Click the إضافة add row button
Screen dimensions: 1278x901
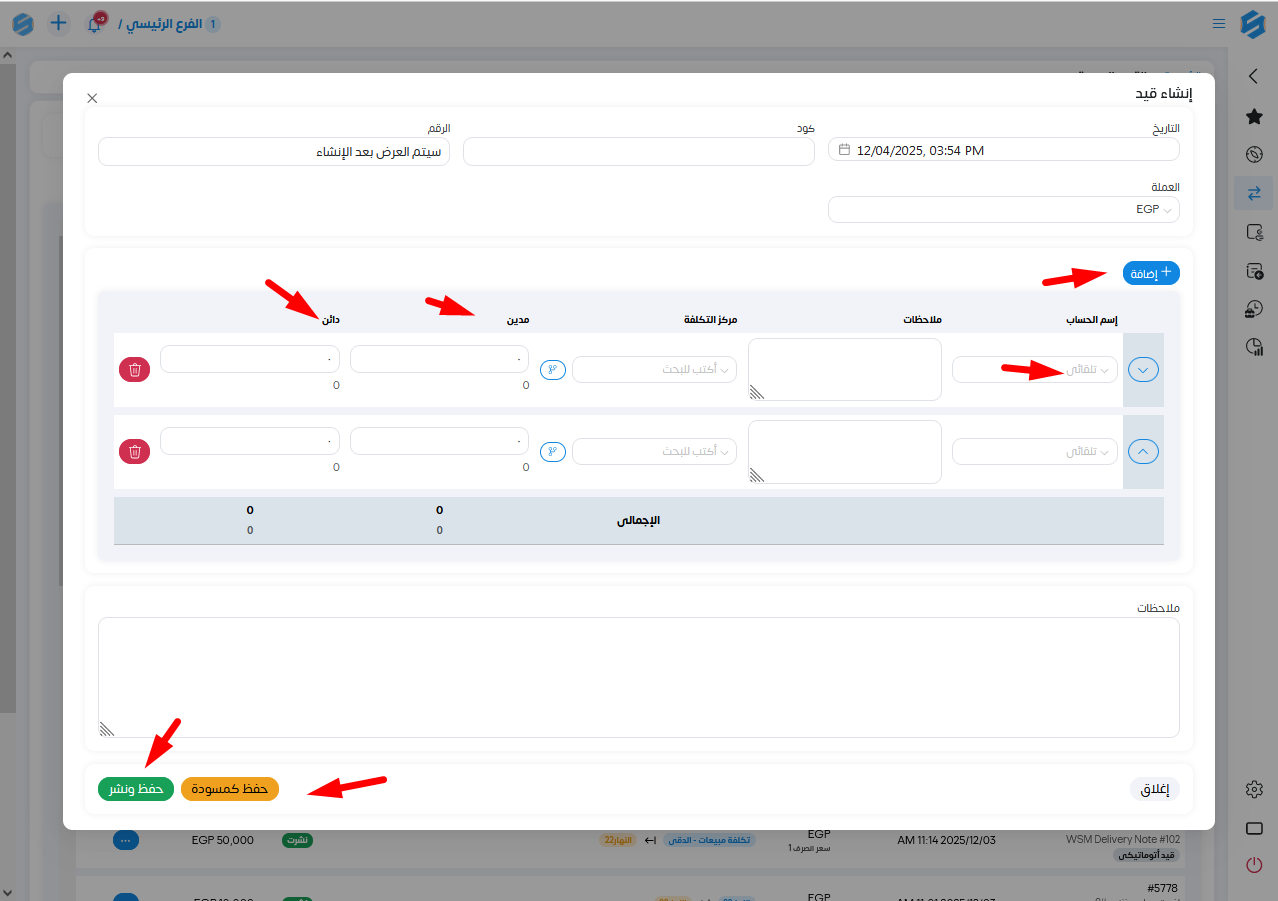1151,273
